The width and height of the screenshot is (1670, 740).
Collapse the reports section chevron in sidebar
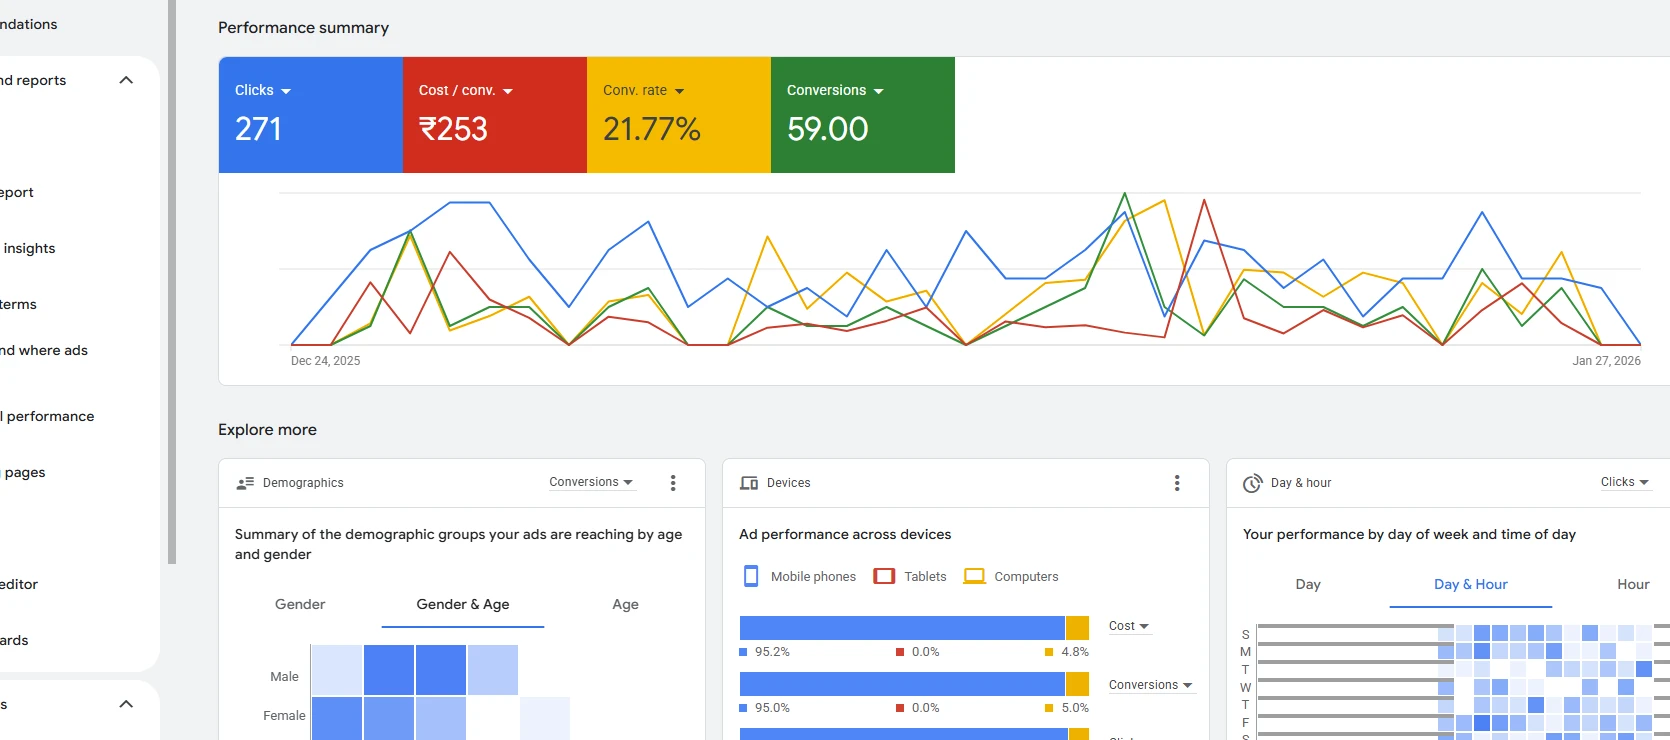coord(126,80)
